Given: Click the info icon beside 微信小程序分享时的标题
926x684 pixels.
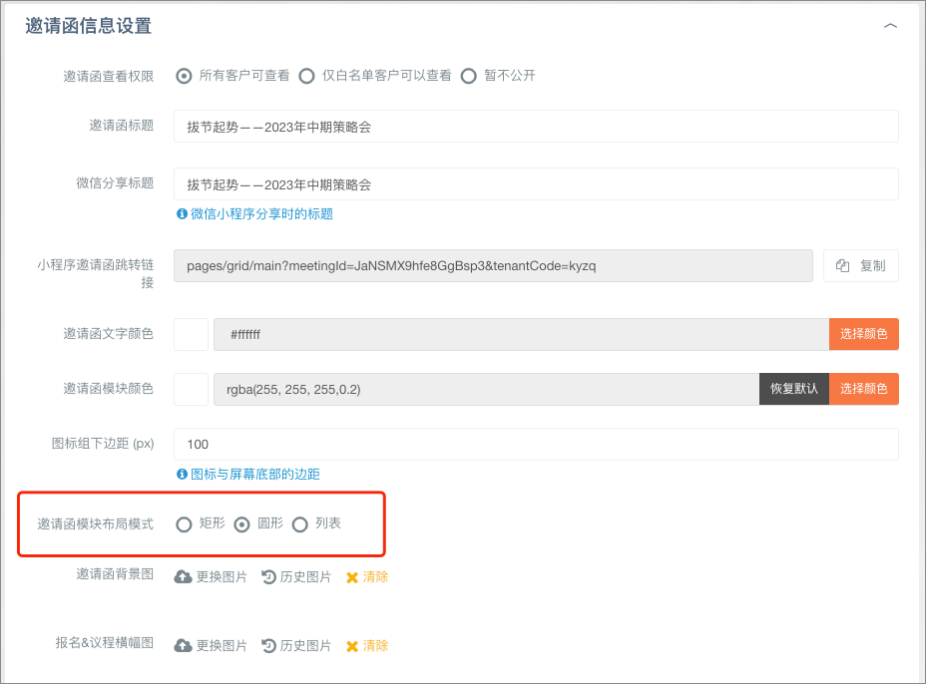Looking at the screenshot, I should coord(182,214).
